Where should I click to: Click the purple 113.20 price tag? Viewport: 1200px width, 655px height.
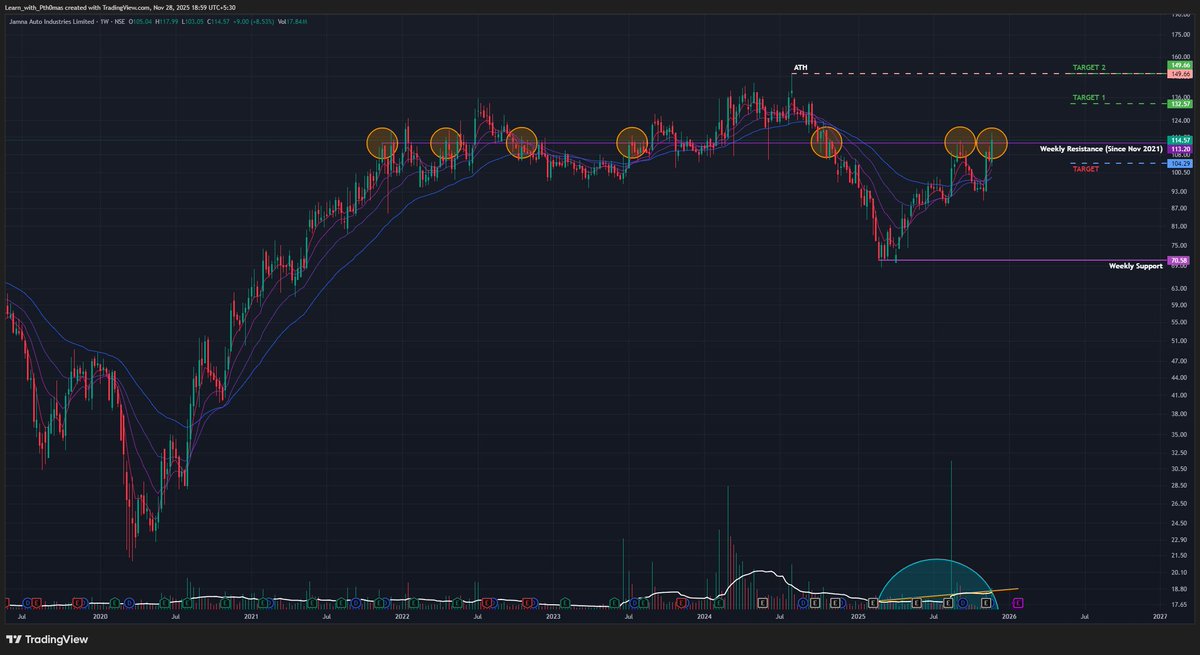(1180, 147)
